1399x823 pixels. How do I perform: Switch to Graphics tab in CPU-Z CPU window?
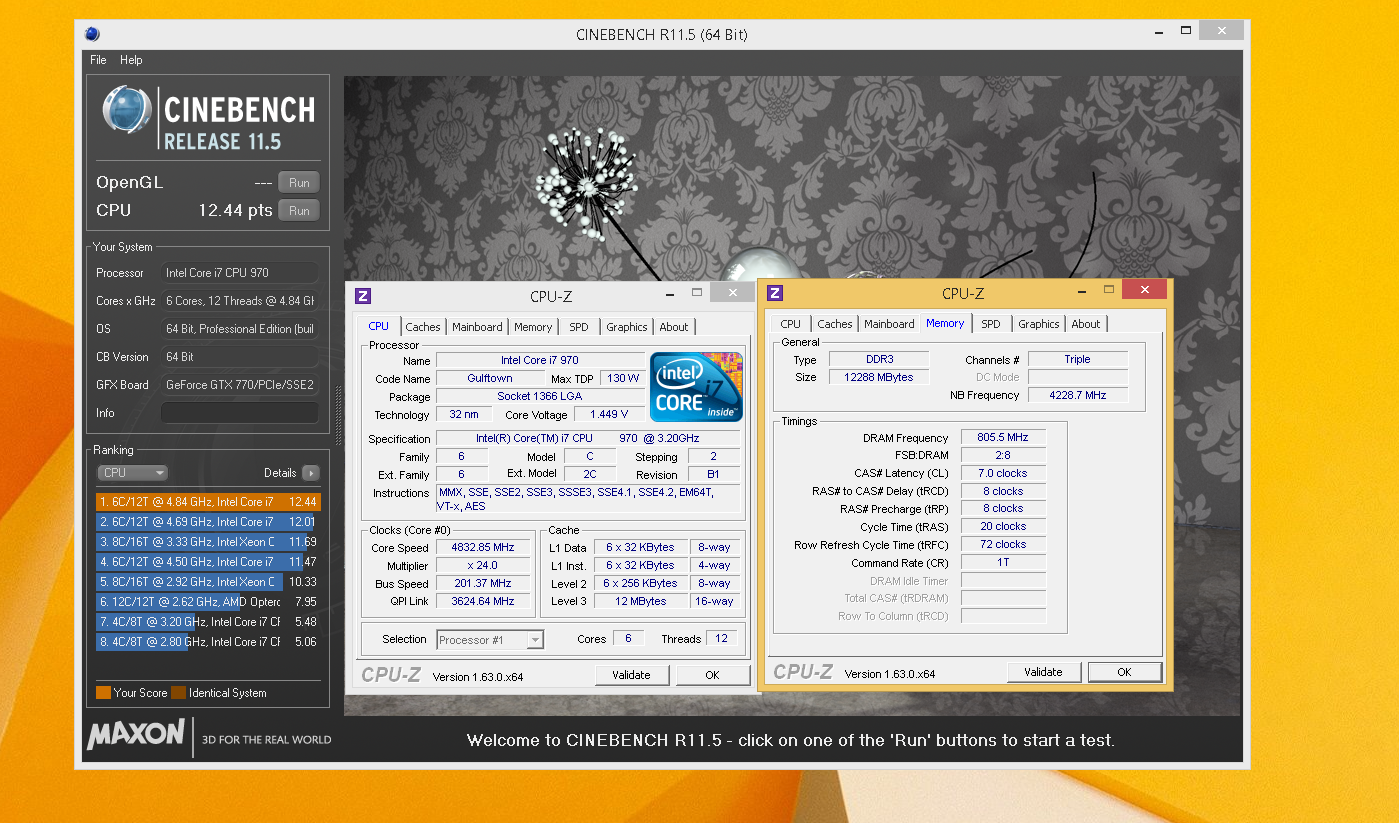point(627,327)
